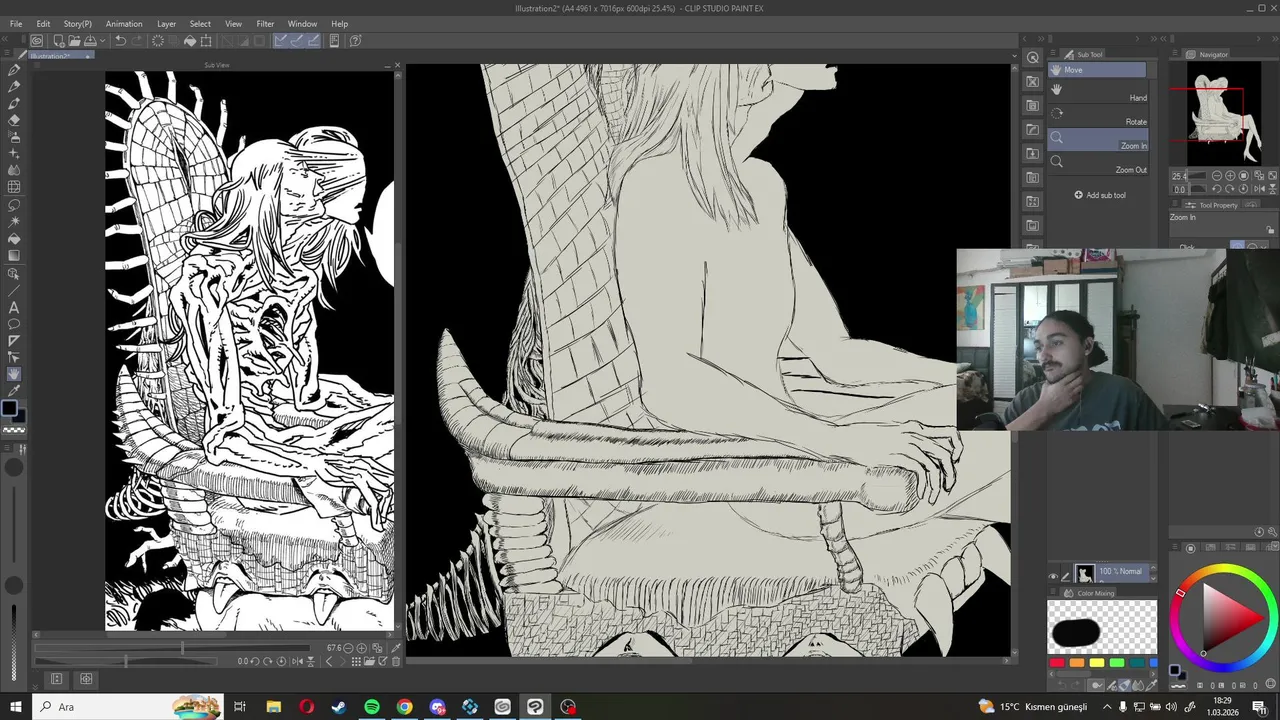This screenshot has width=1280, height=720.
Task: Select the Eyedropper tool
Action: click(x=14, y=391)
